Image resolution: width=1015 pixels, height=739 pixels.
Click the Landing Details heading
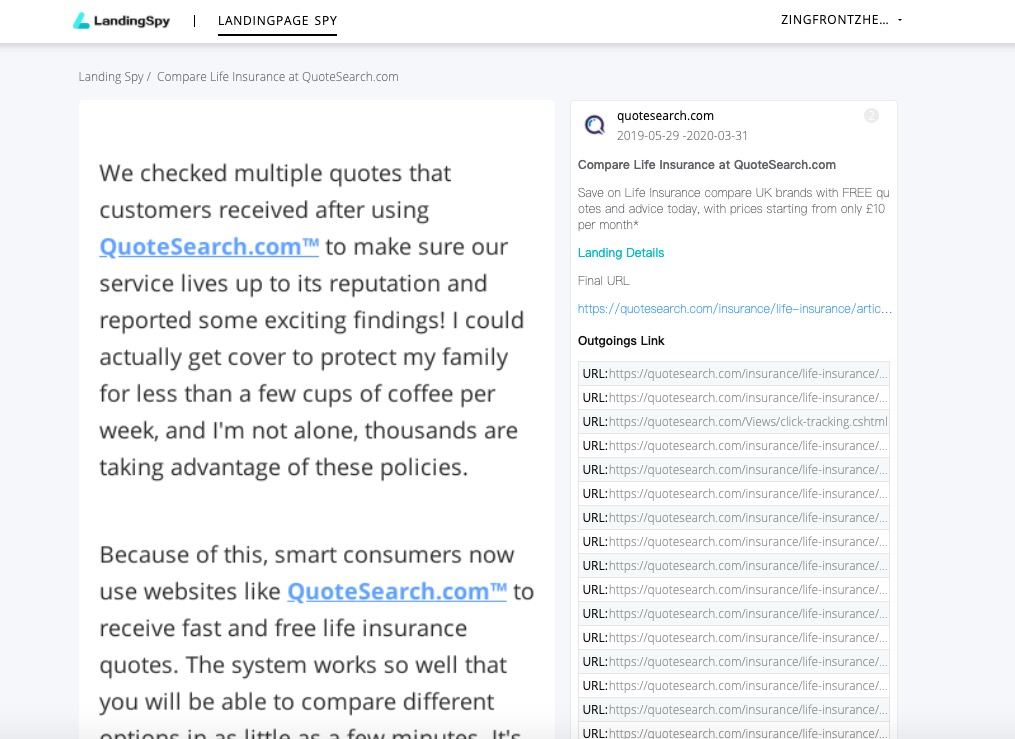click(621, 253)
